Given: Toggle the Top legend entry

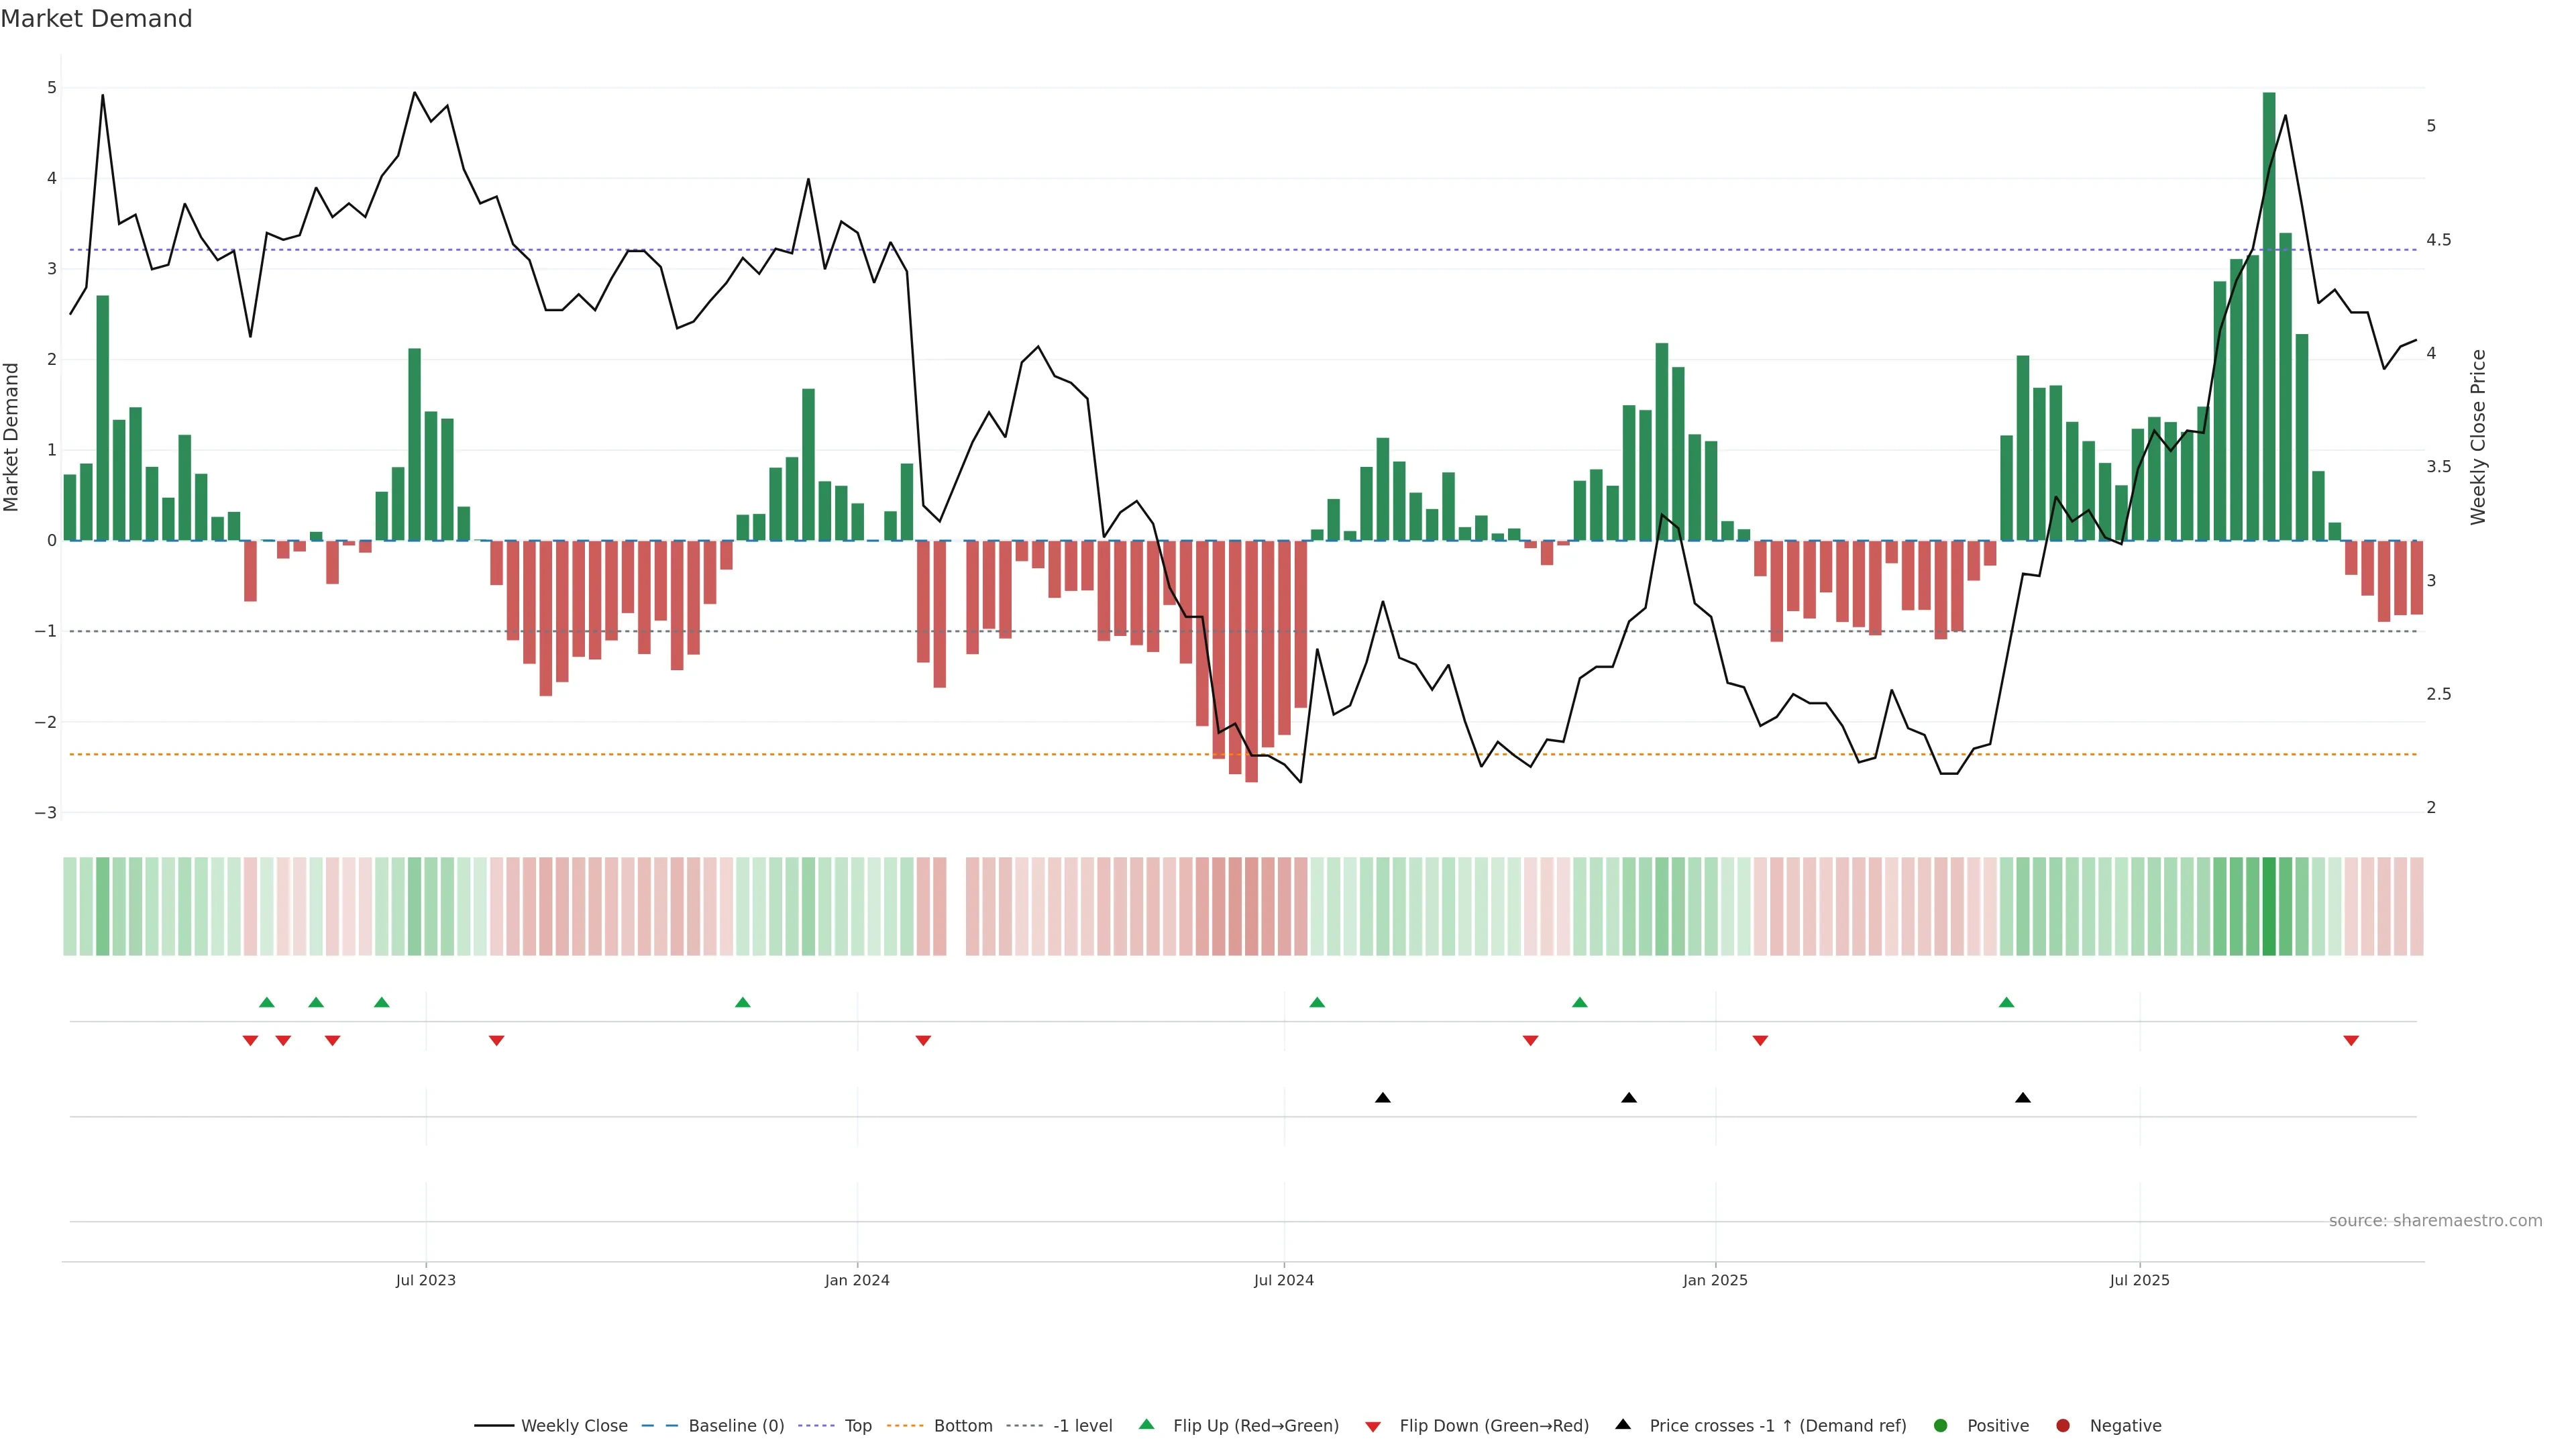Looking at the screenshot, I should pos(857,1426).
